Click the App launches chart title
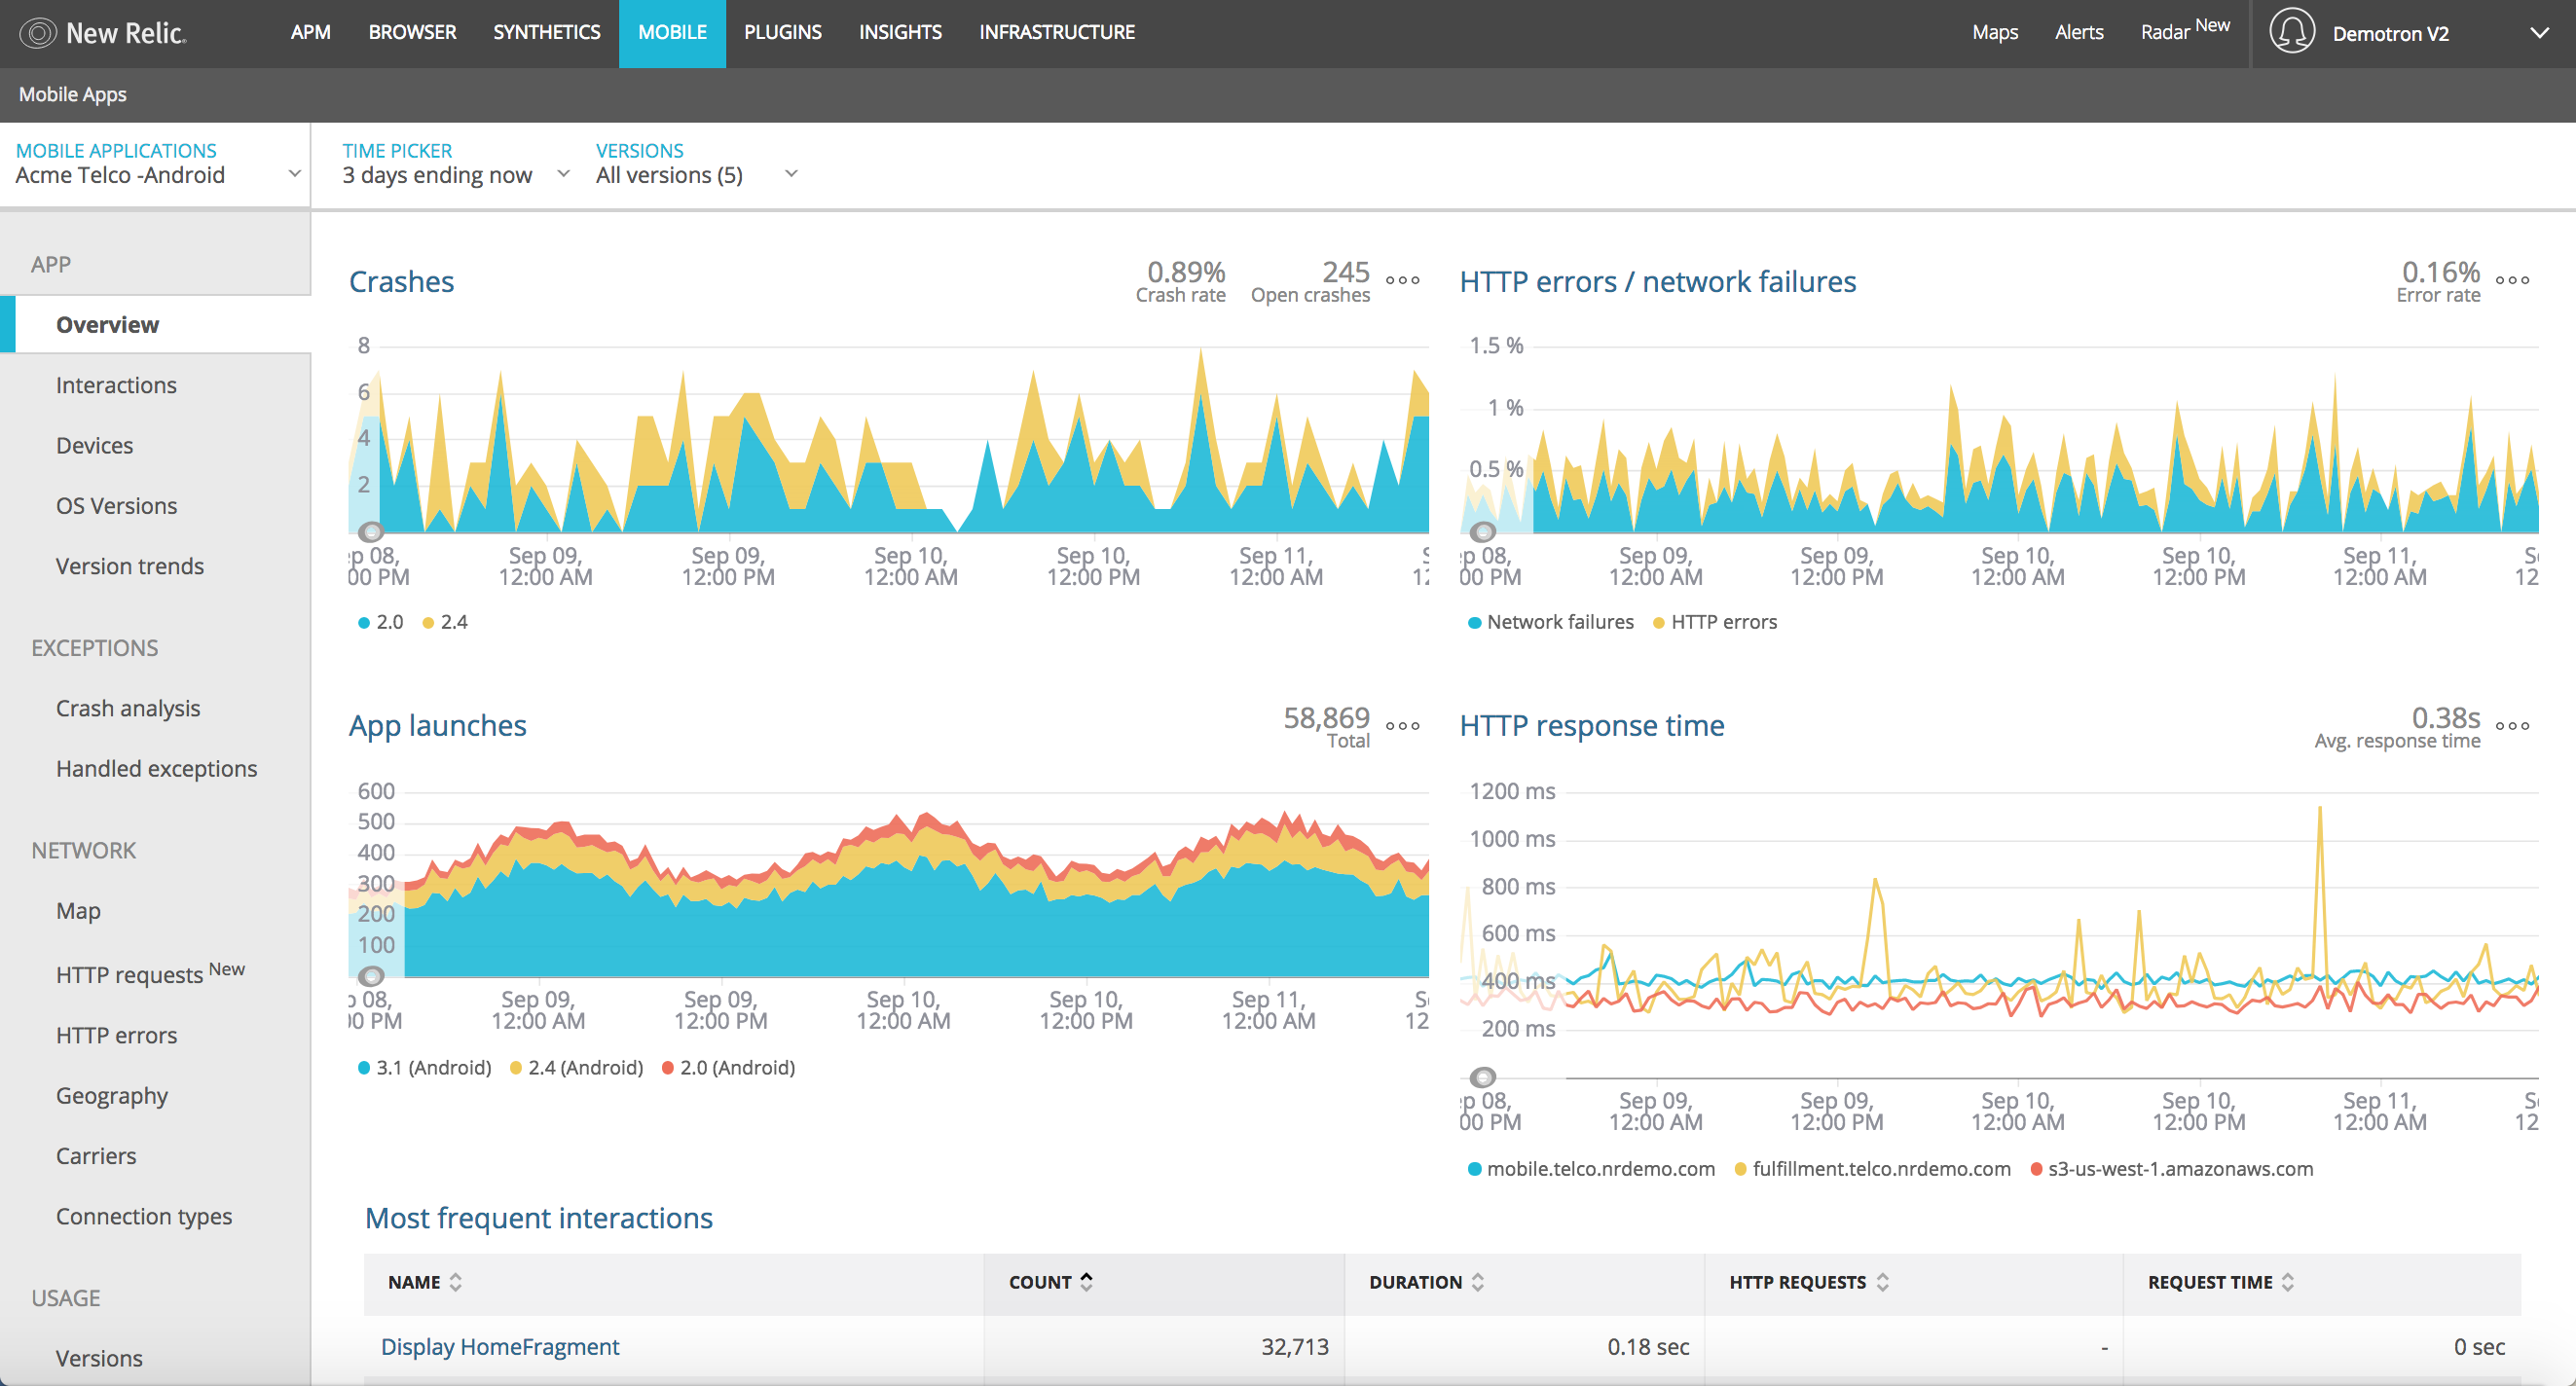 click(437, 726)
